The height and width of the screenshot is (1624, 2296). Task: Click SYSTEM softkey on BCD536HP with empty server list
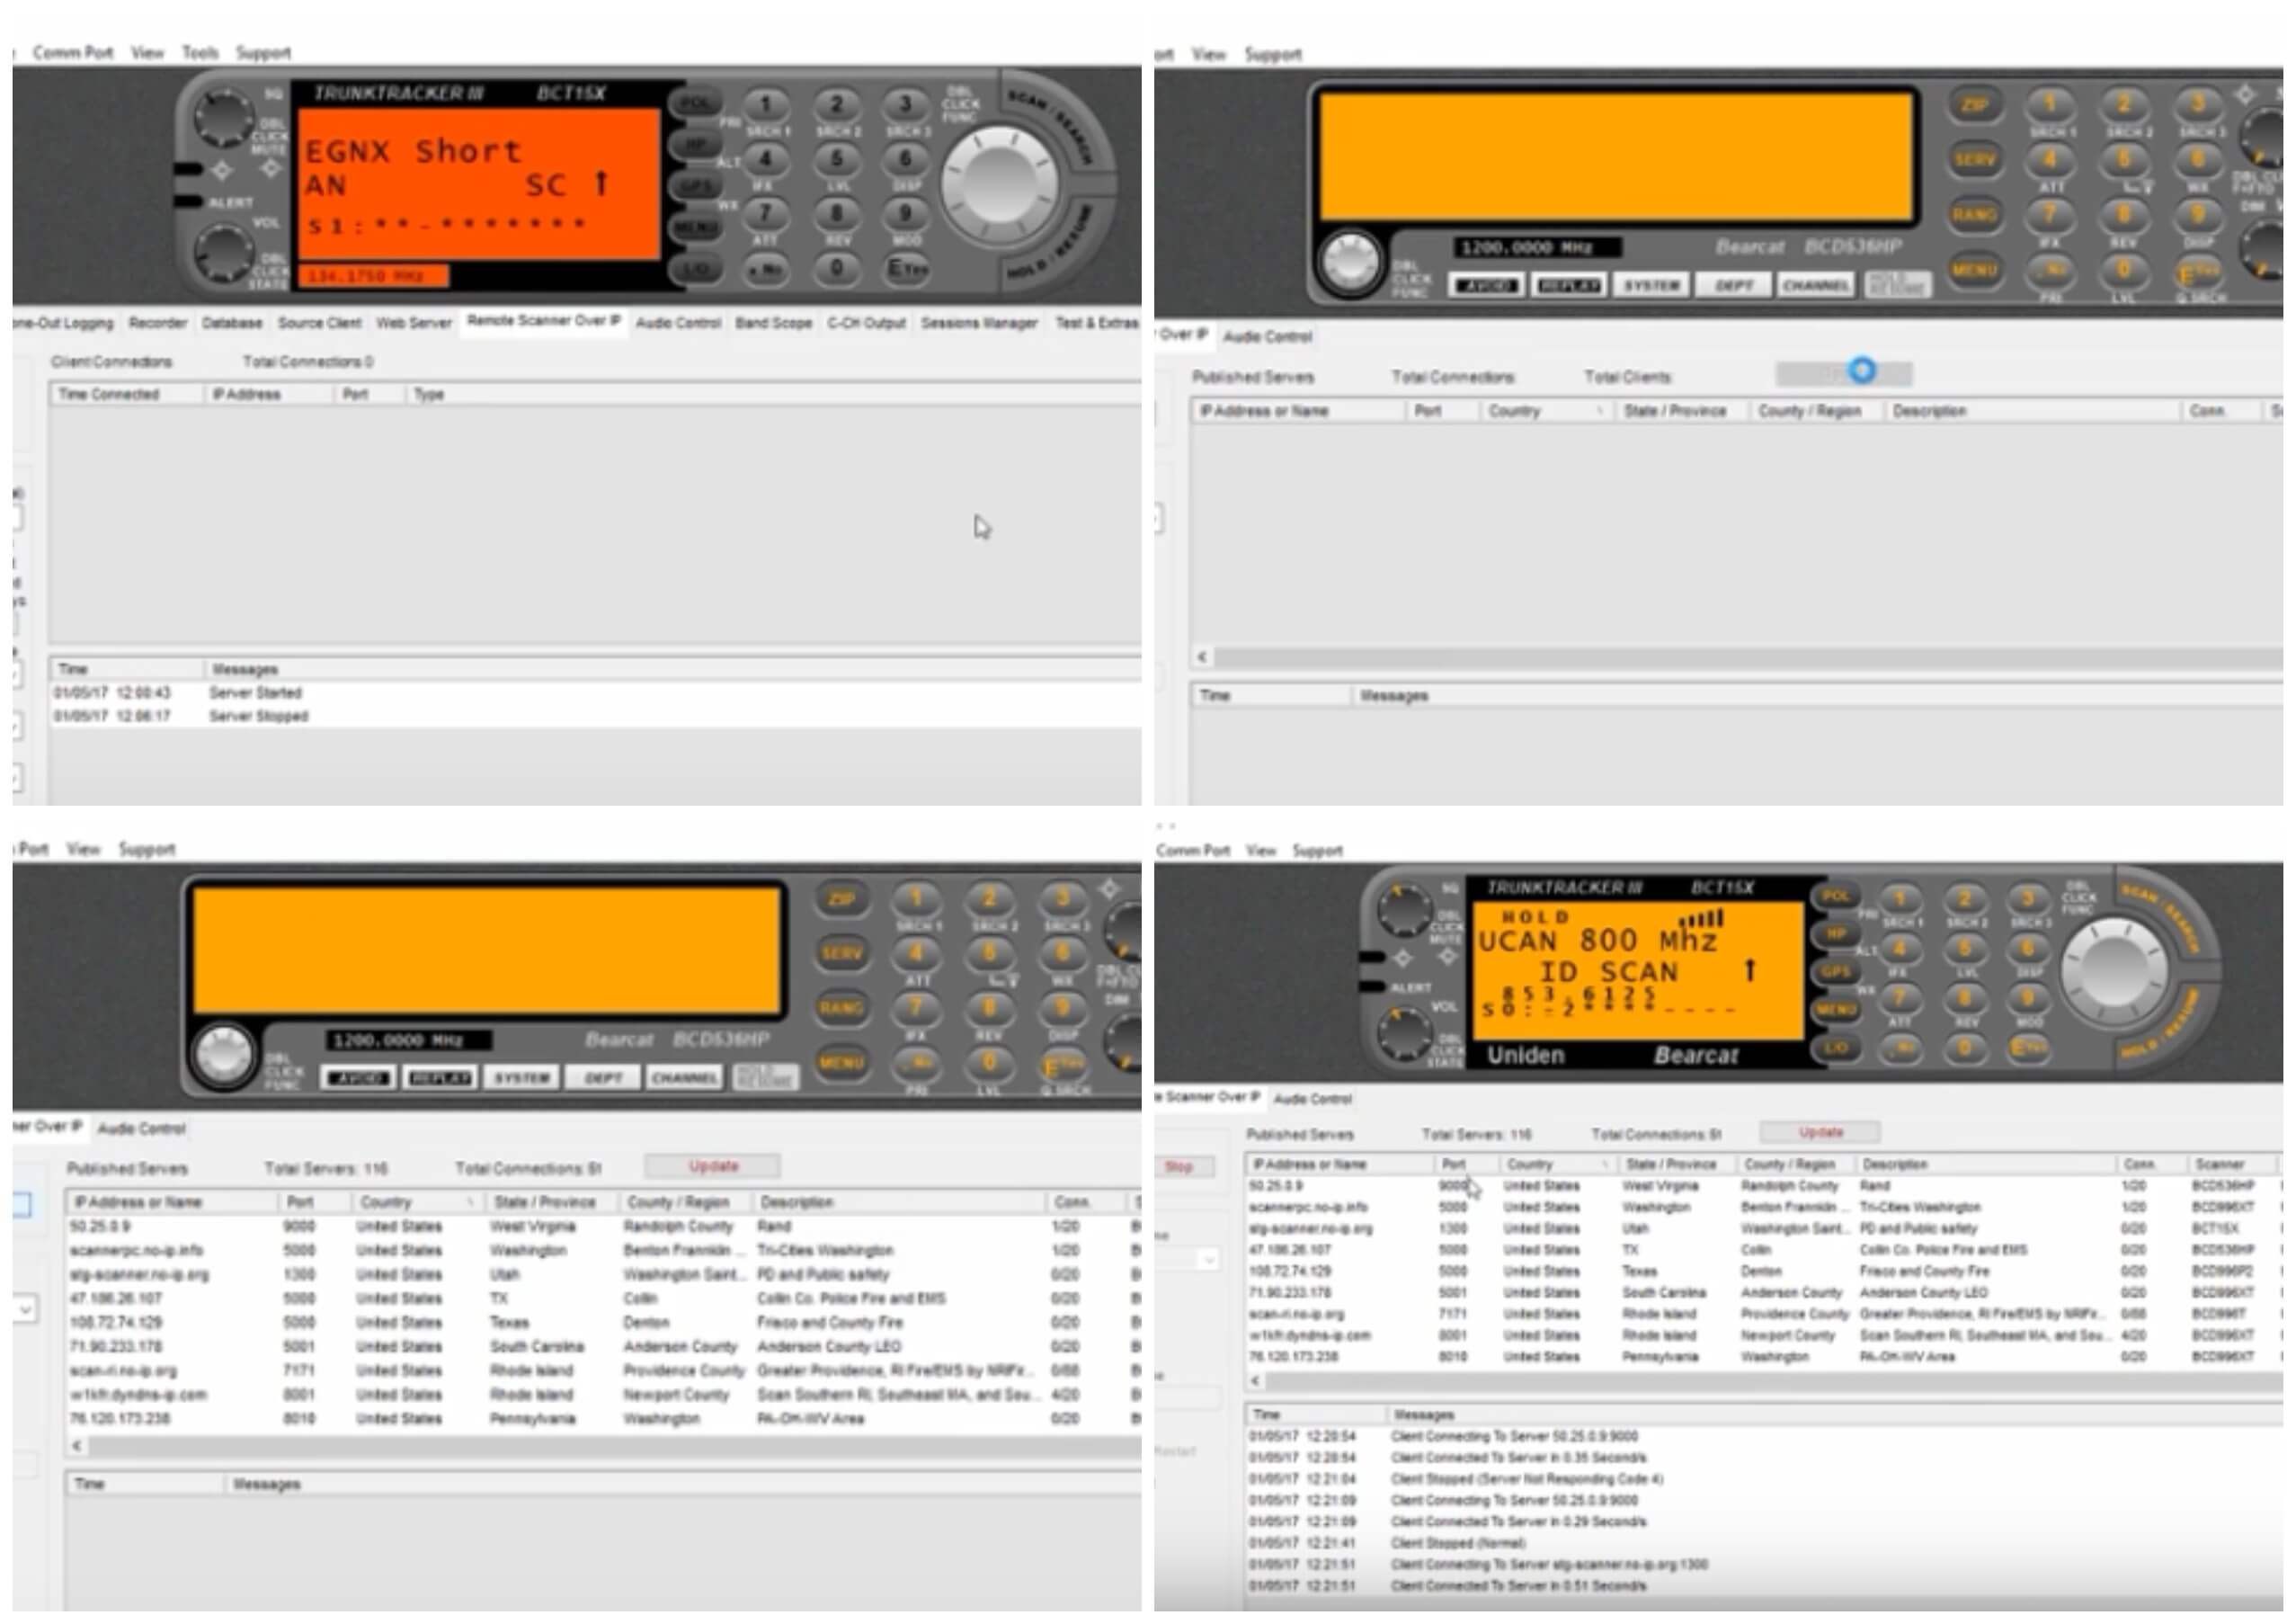(x=1651, y=286)
